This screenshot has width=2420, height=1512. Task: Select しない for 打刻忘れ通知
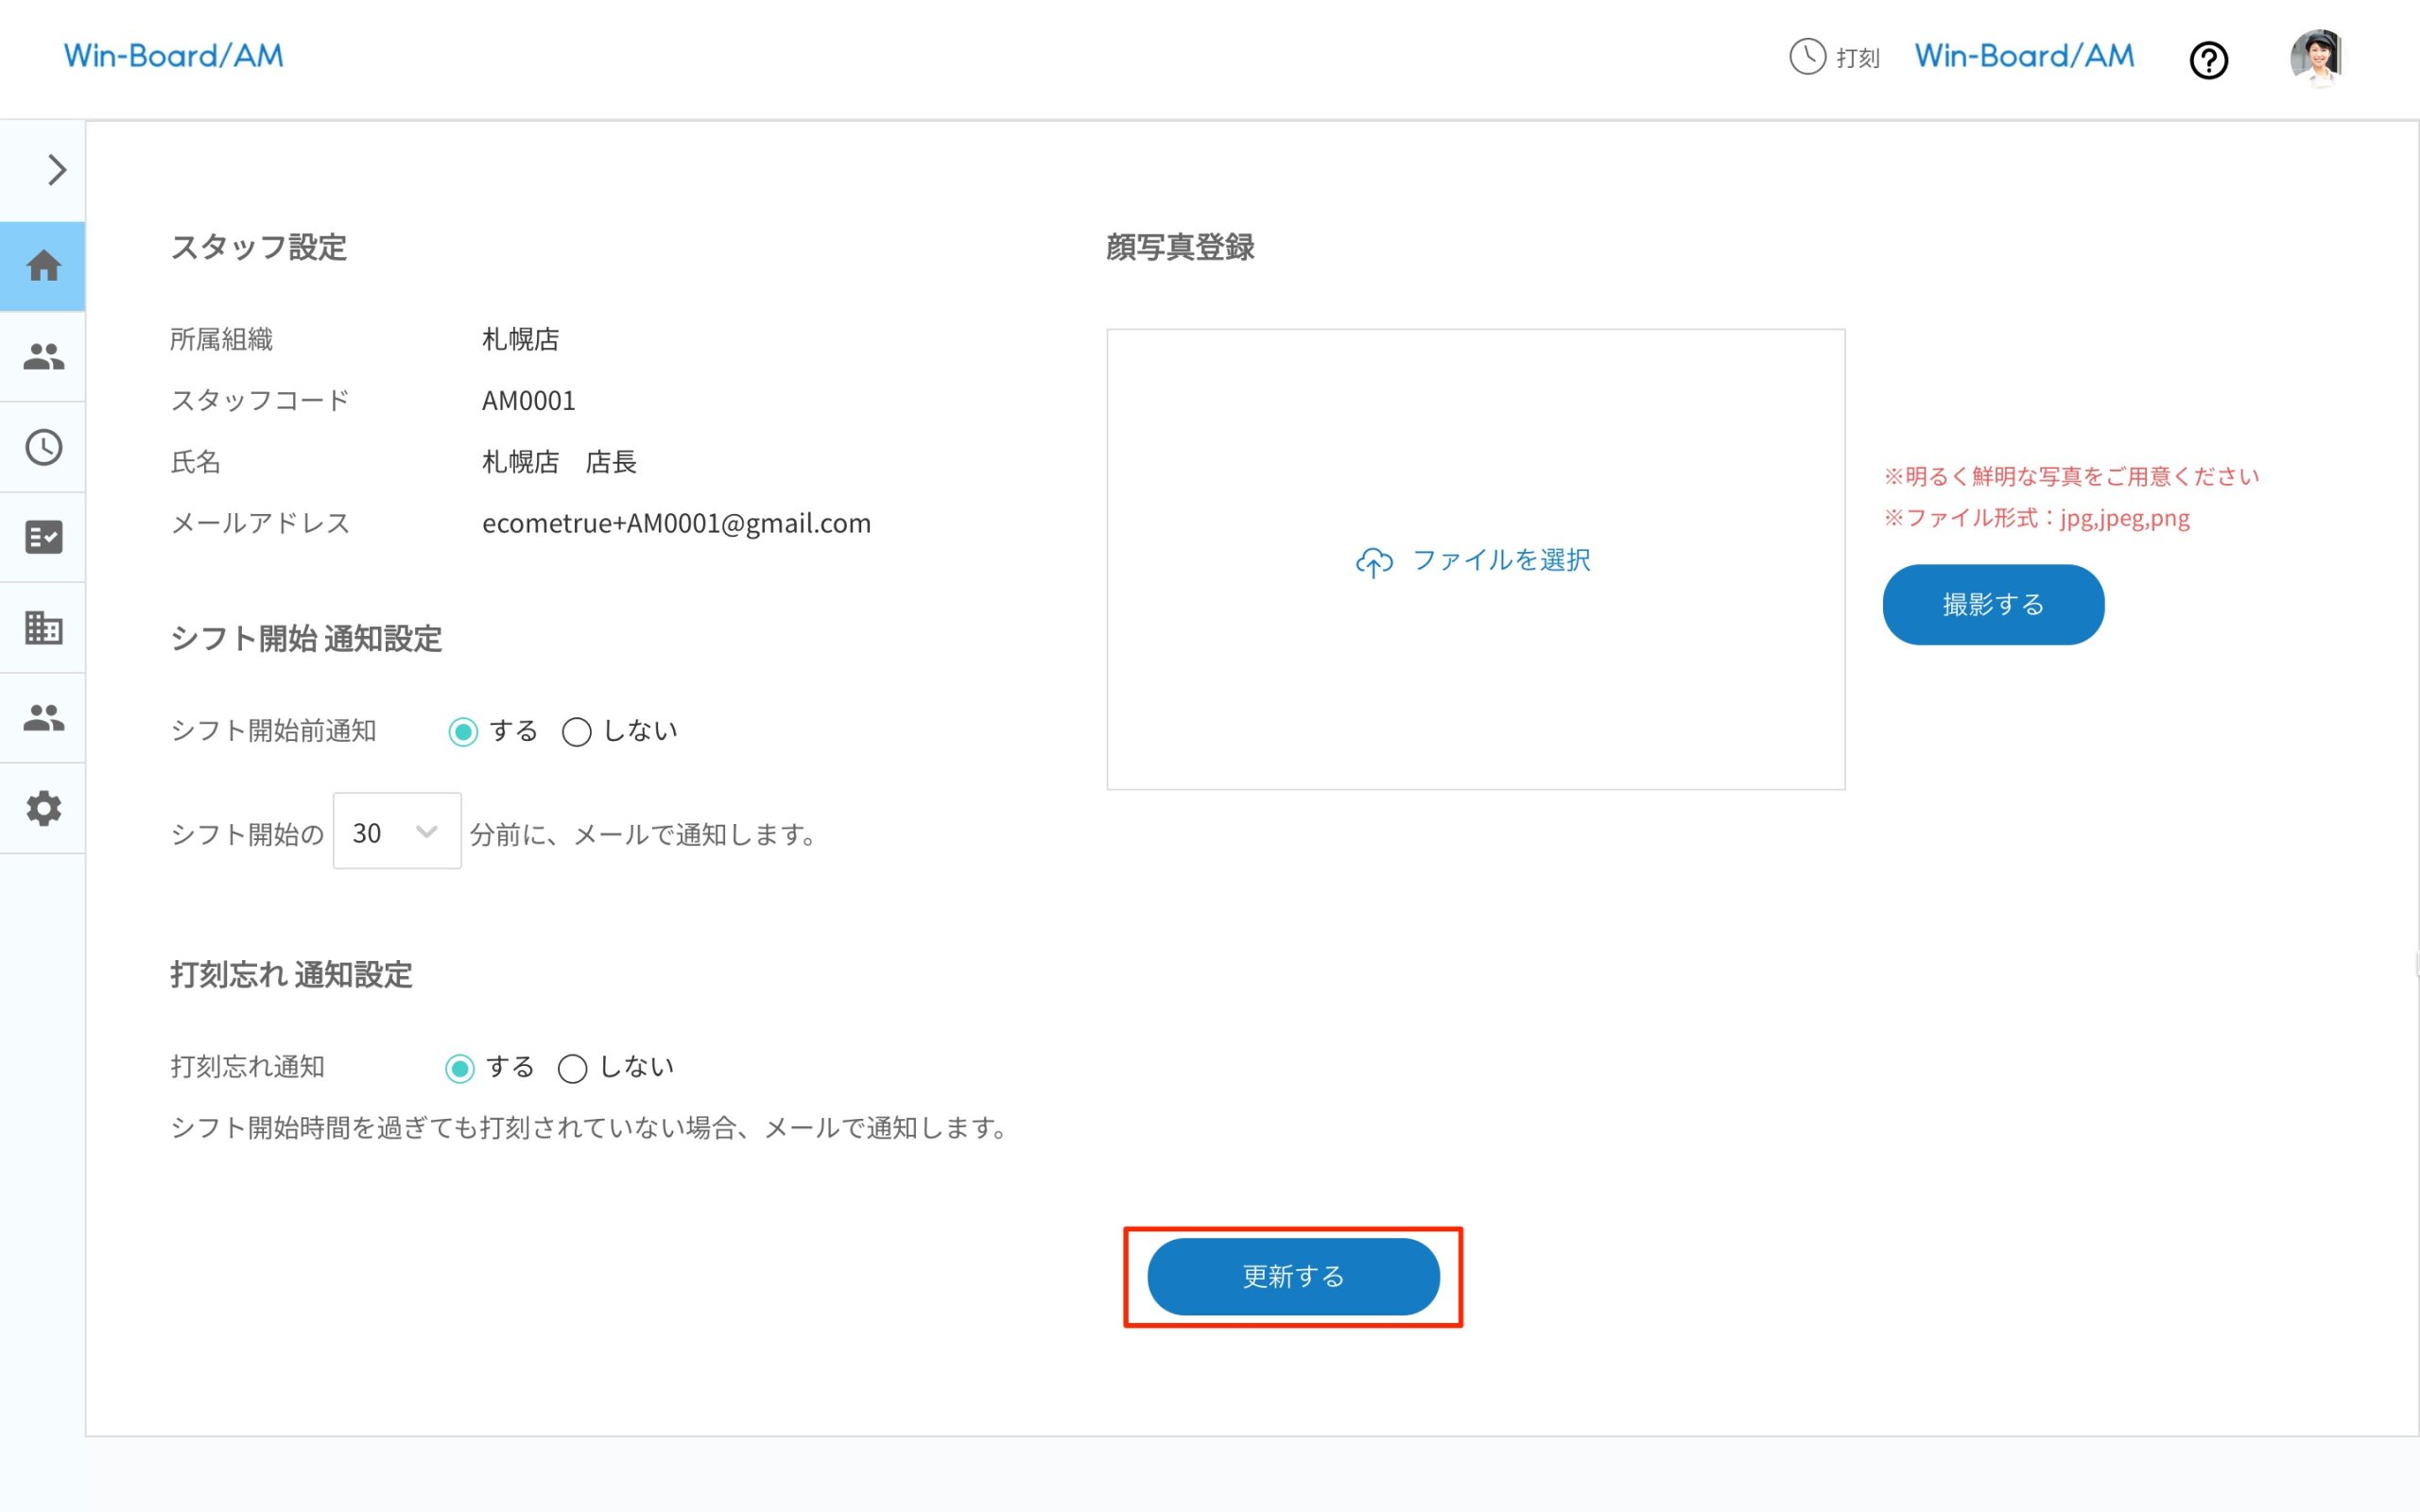(x=573, y=1068)
